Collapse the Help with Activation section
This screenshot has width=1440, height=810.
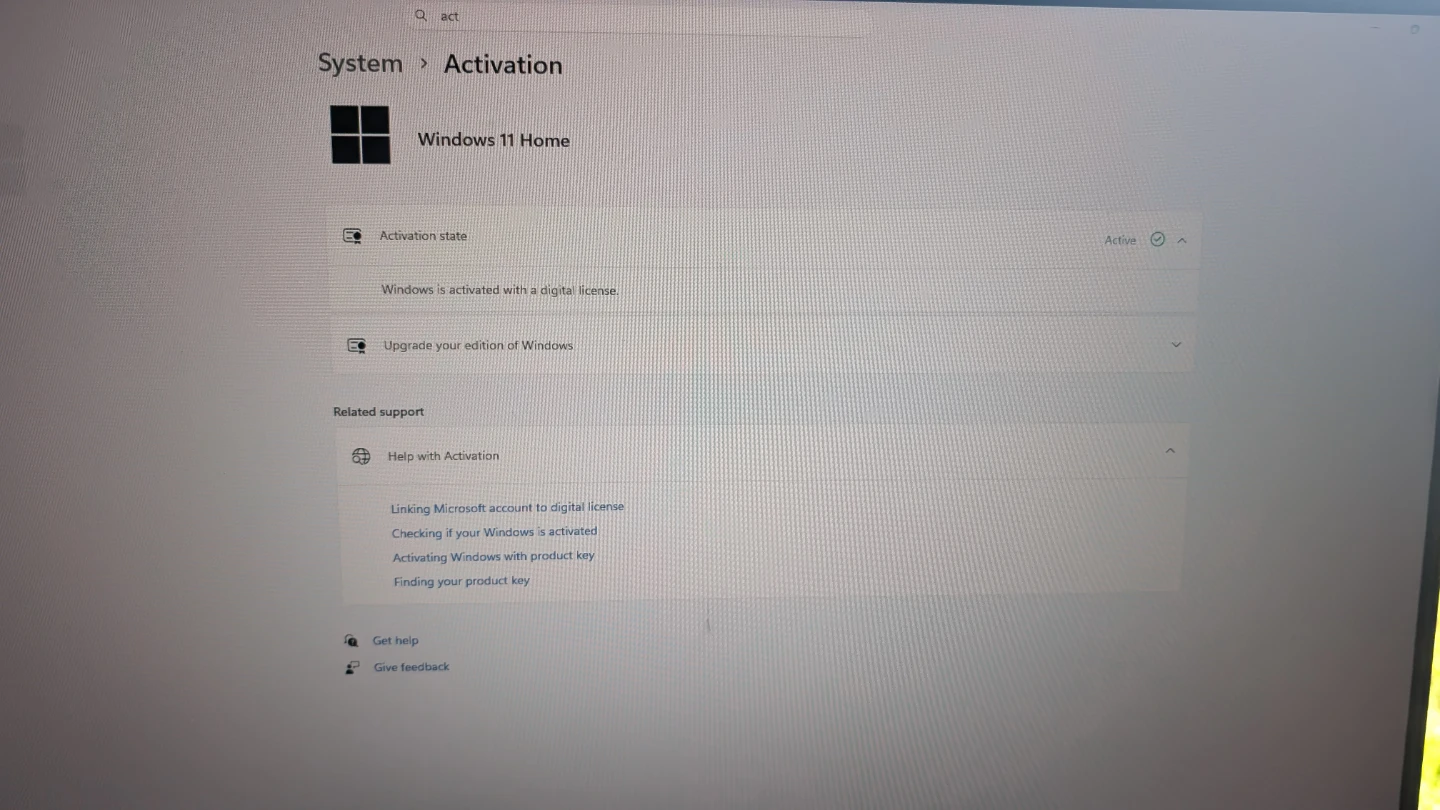[1170, 451]
